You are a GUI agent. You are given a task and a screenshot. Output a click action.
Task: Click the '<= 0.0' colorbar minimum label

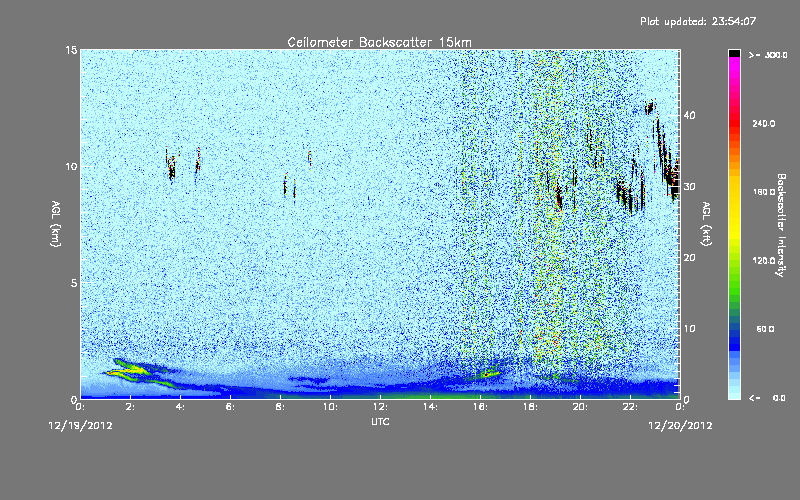(x=768, y=398)
